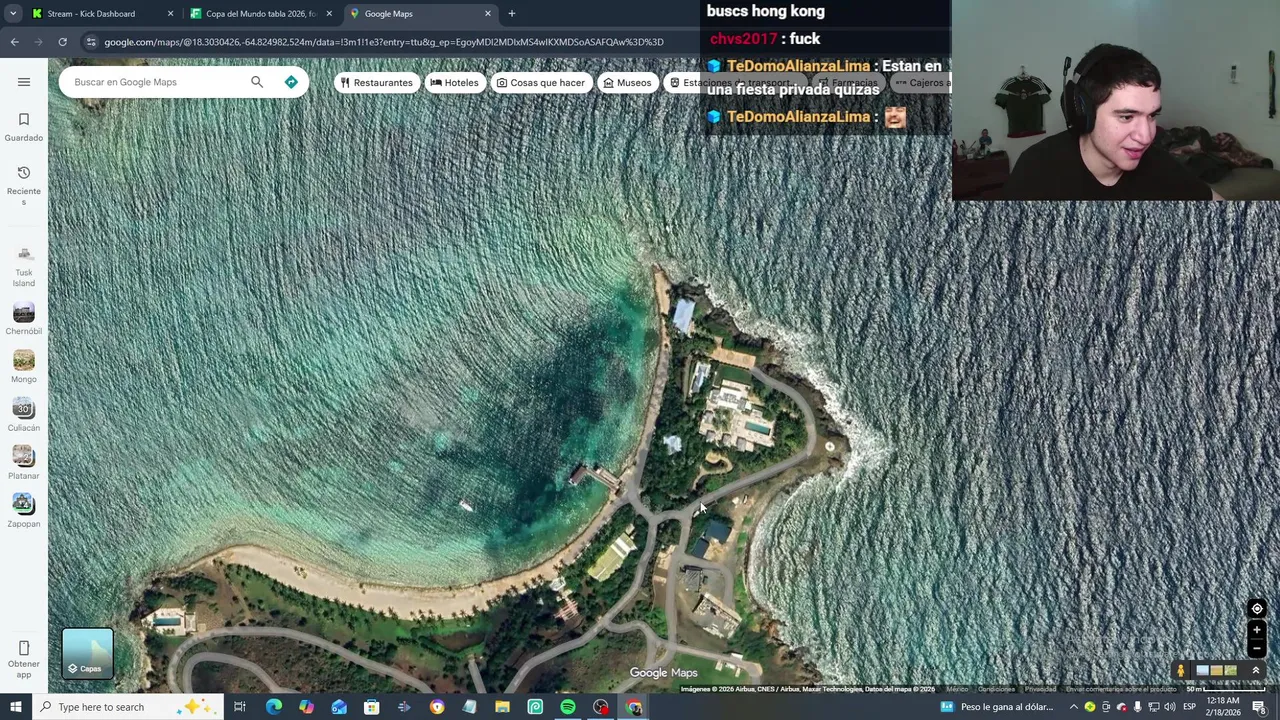
Task: Open the taskbar clock 12:18 AM
Action: [x=1224, y=707]
